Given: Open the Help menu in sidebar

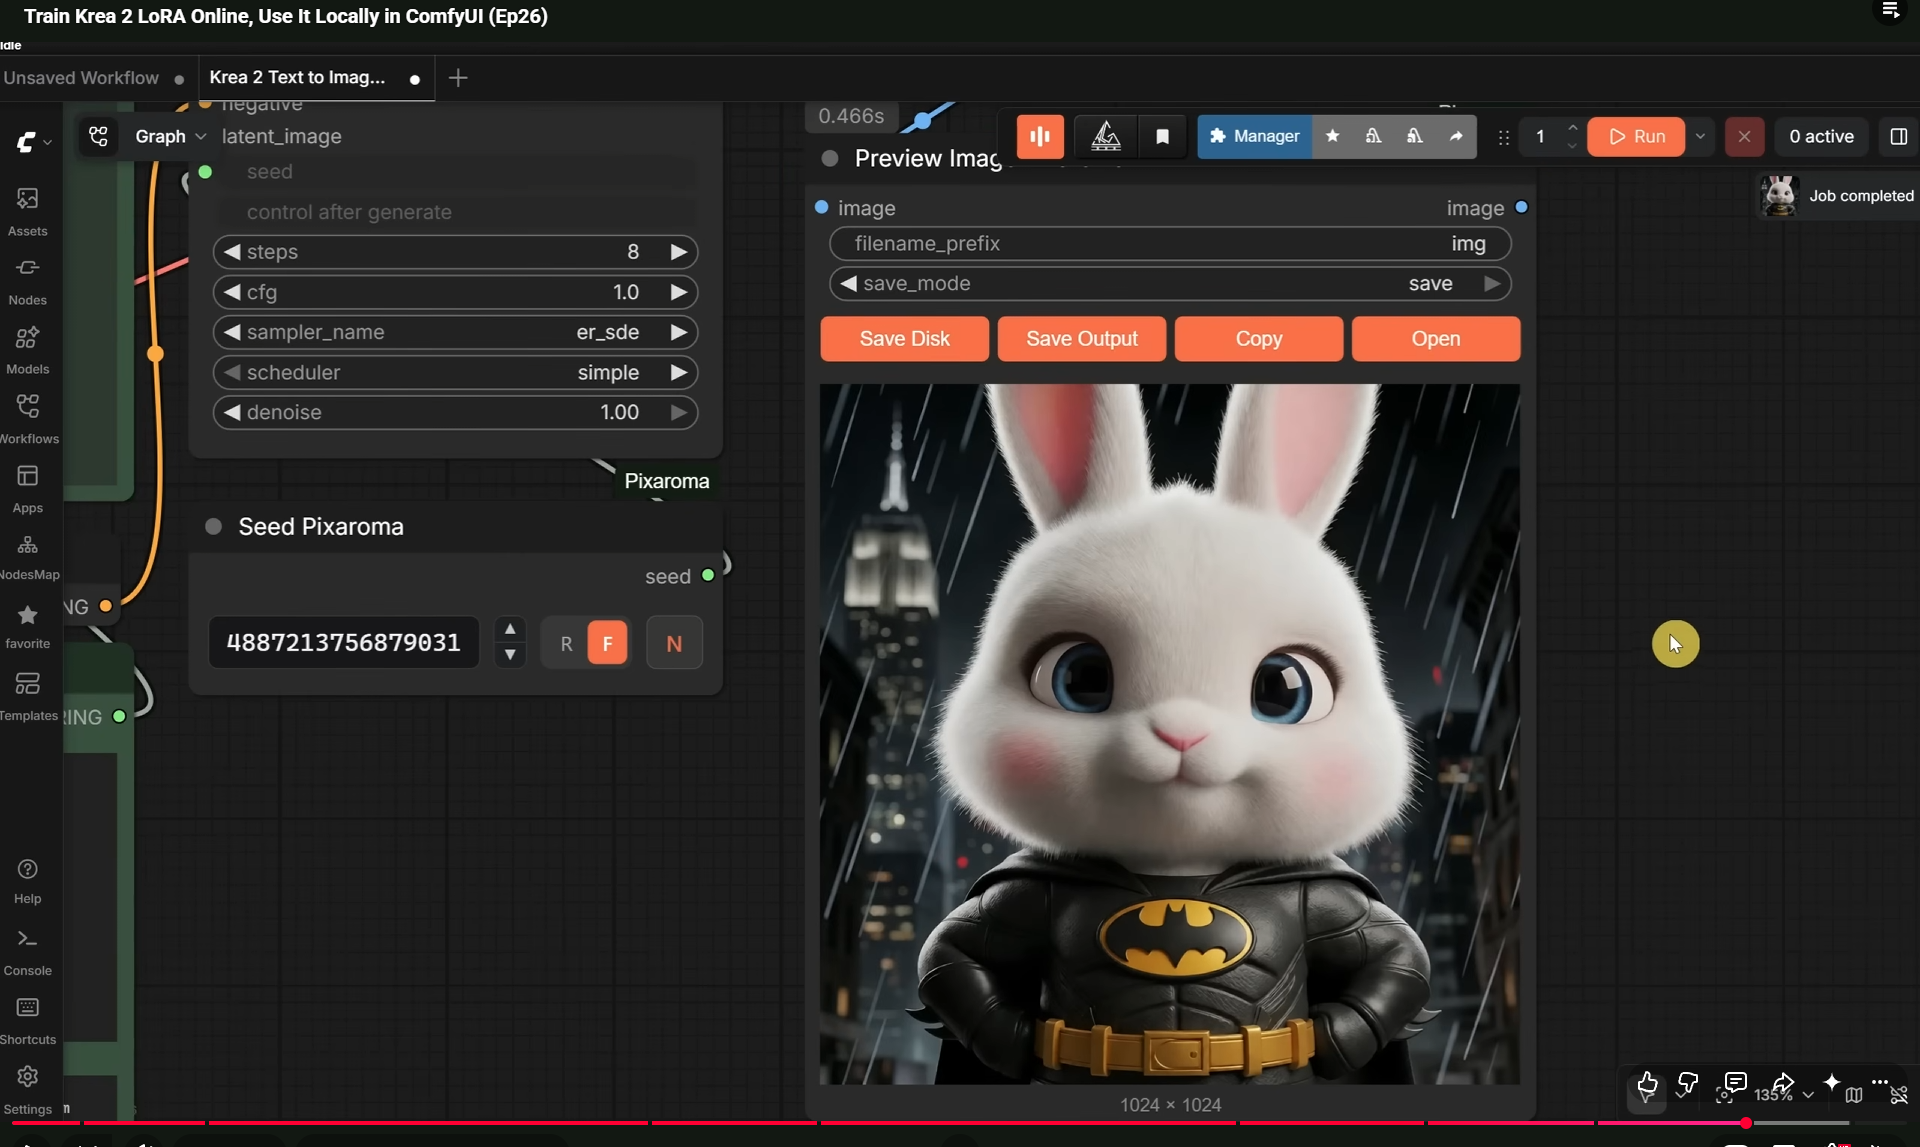Looking at the screenshot, I should [x=28, y=881].
